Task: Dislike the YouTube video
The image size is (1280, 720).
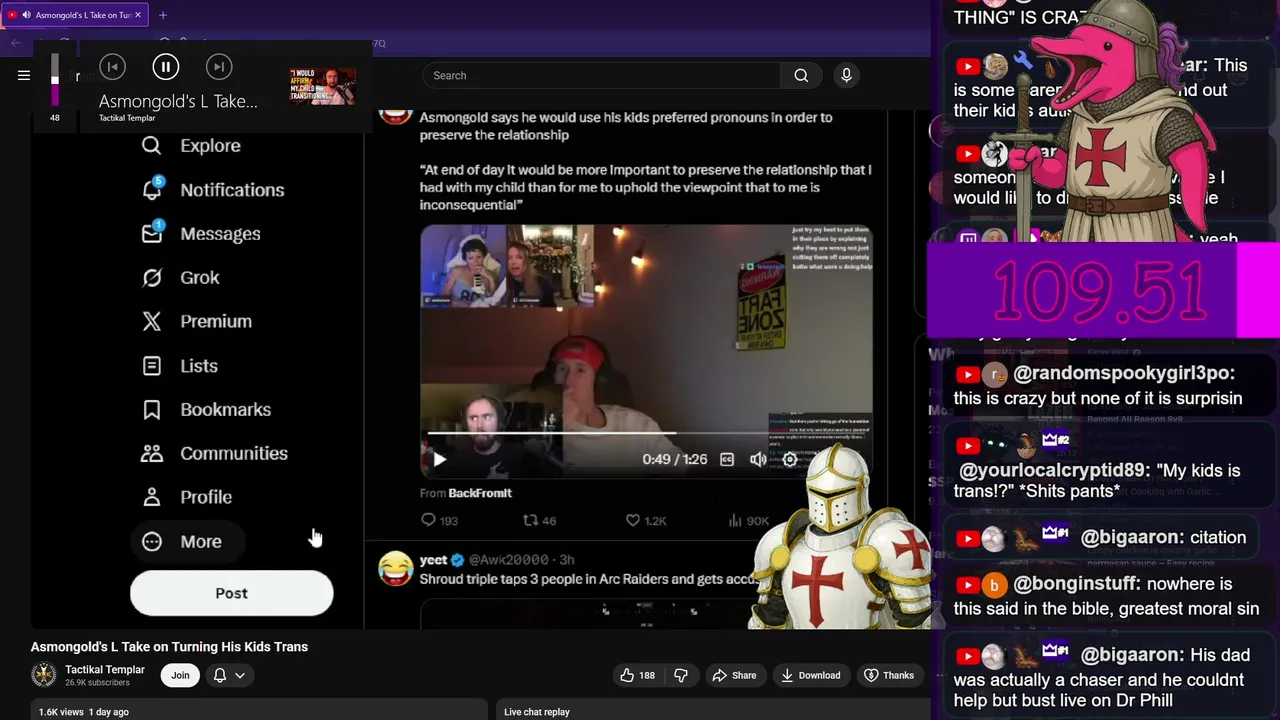Action: (x=681, y=675)
